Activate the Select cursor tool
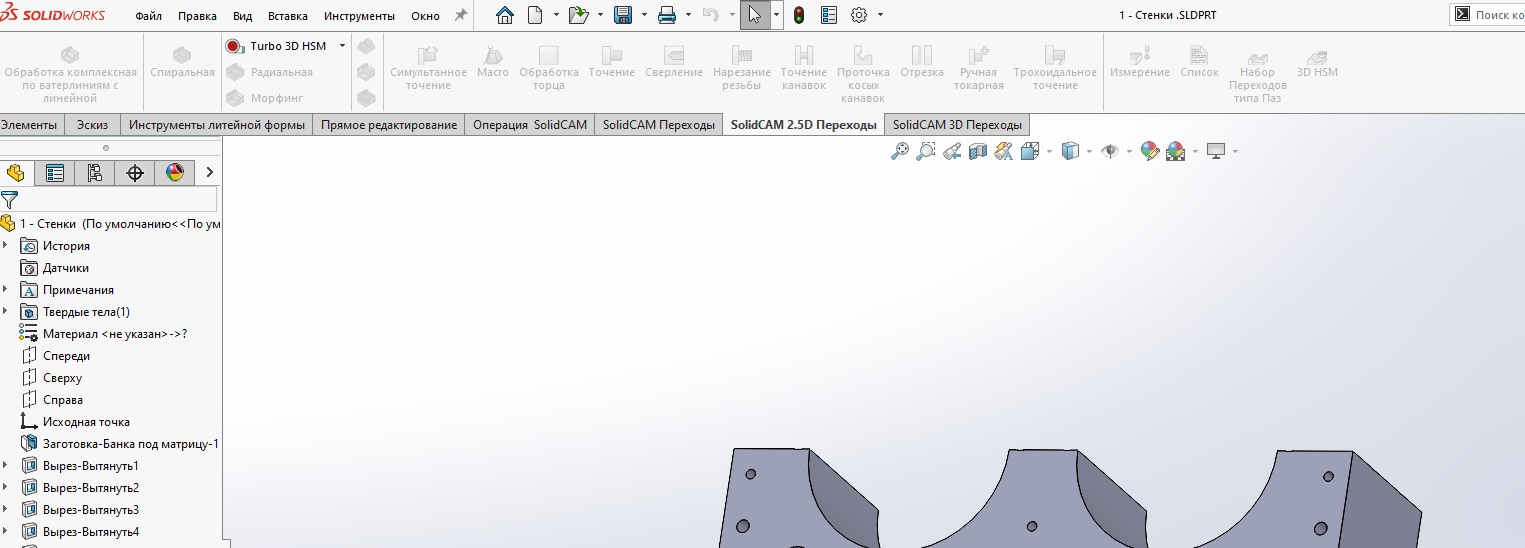The height and width of the screenshot is (548, 1525). pos(755,15)
